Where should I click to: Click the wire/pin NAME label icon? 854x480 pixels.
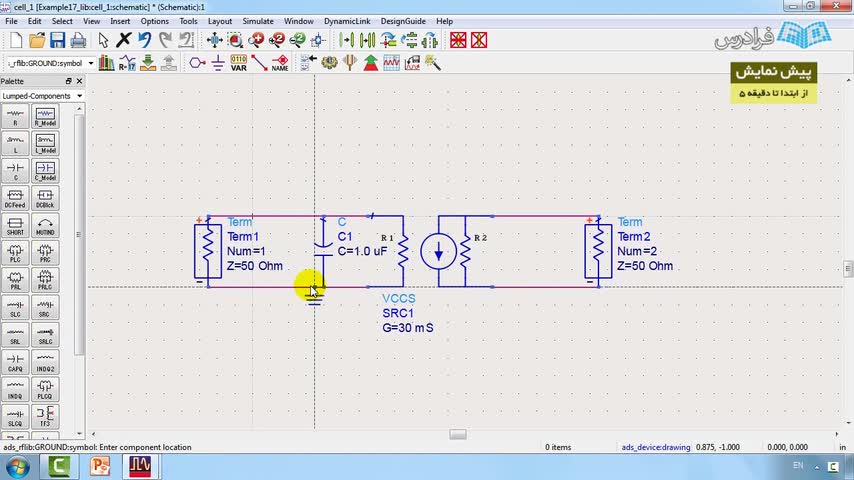(x=280, y=63)
